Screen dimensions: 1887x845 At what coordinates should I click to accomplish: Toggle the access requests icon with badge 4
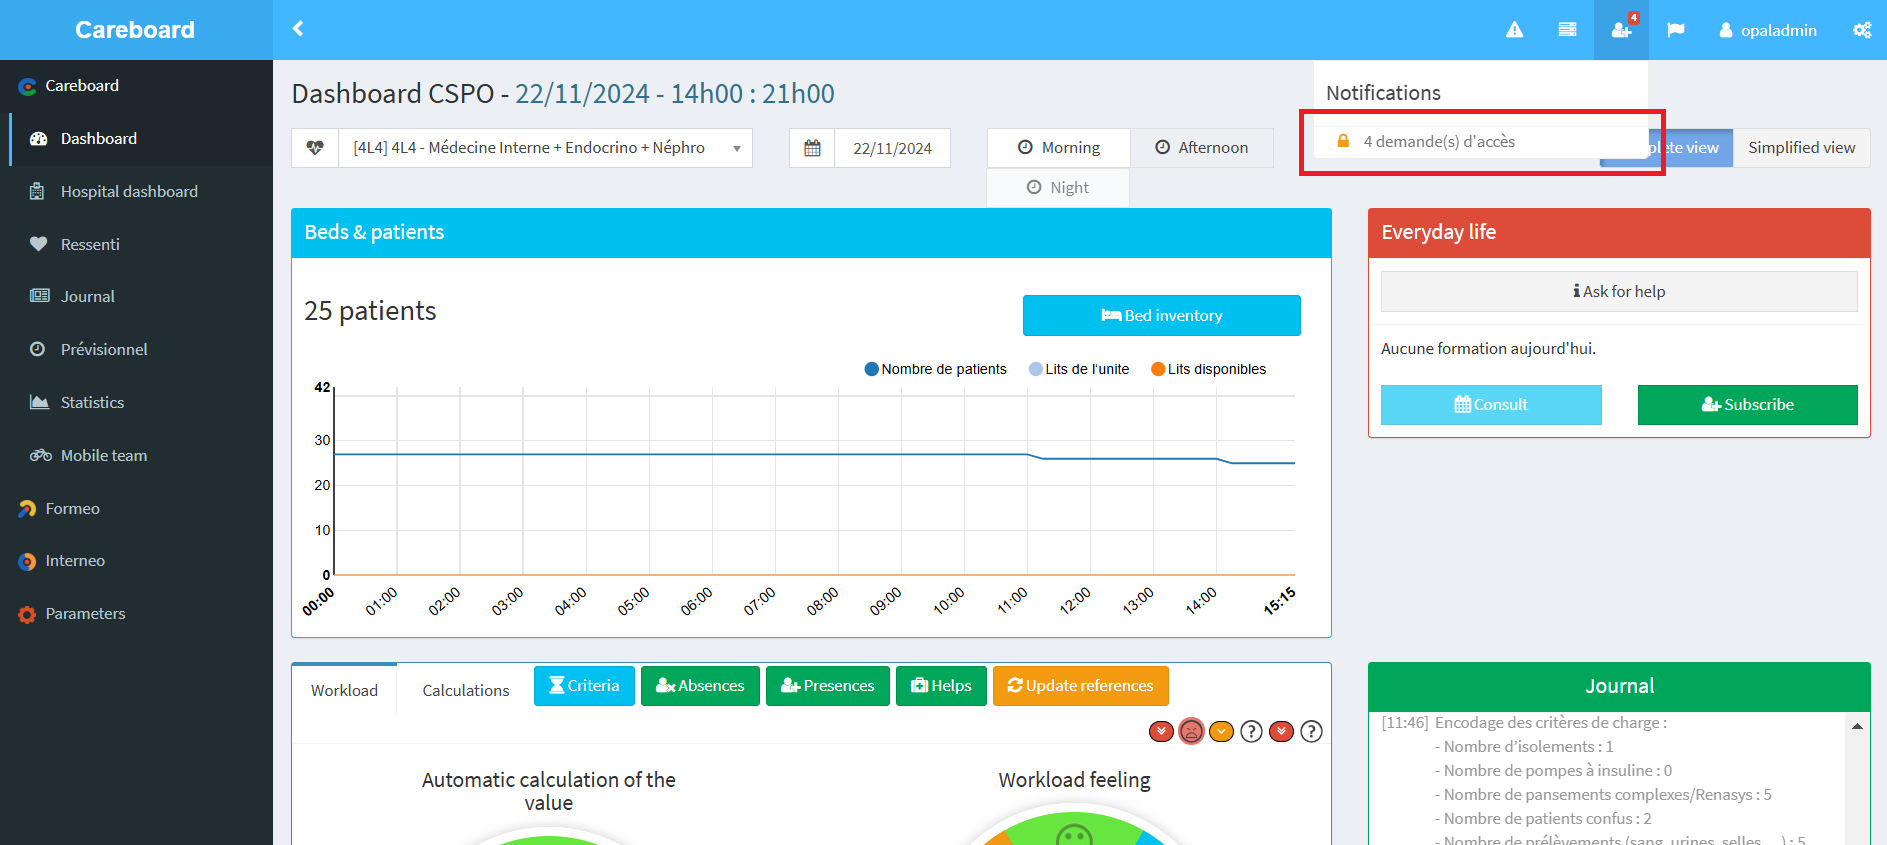(1621, 30)
